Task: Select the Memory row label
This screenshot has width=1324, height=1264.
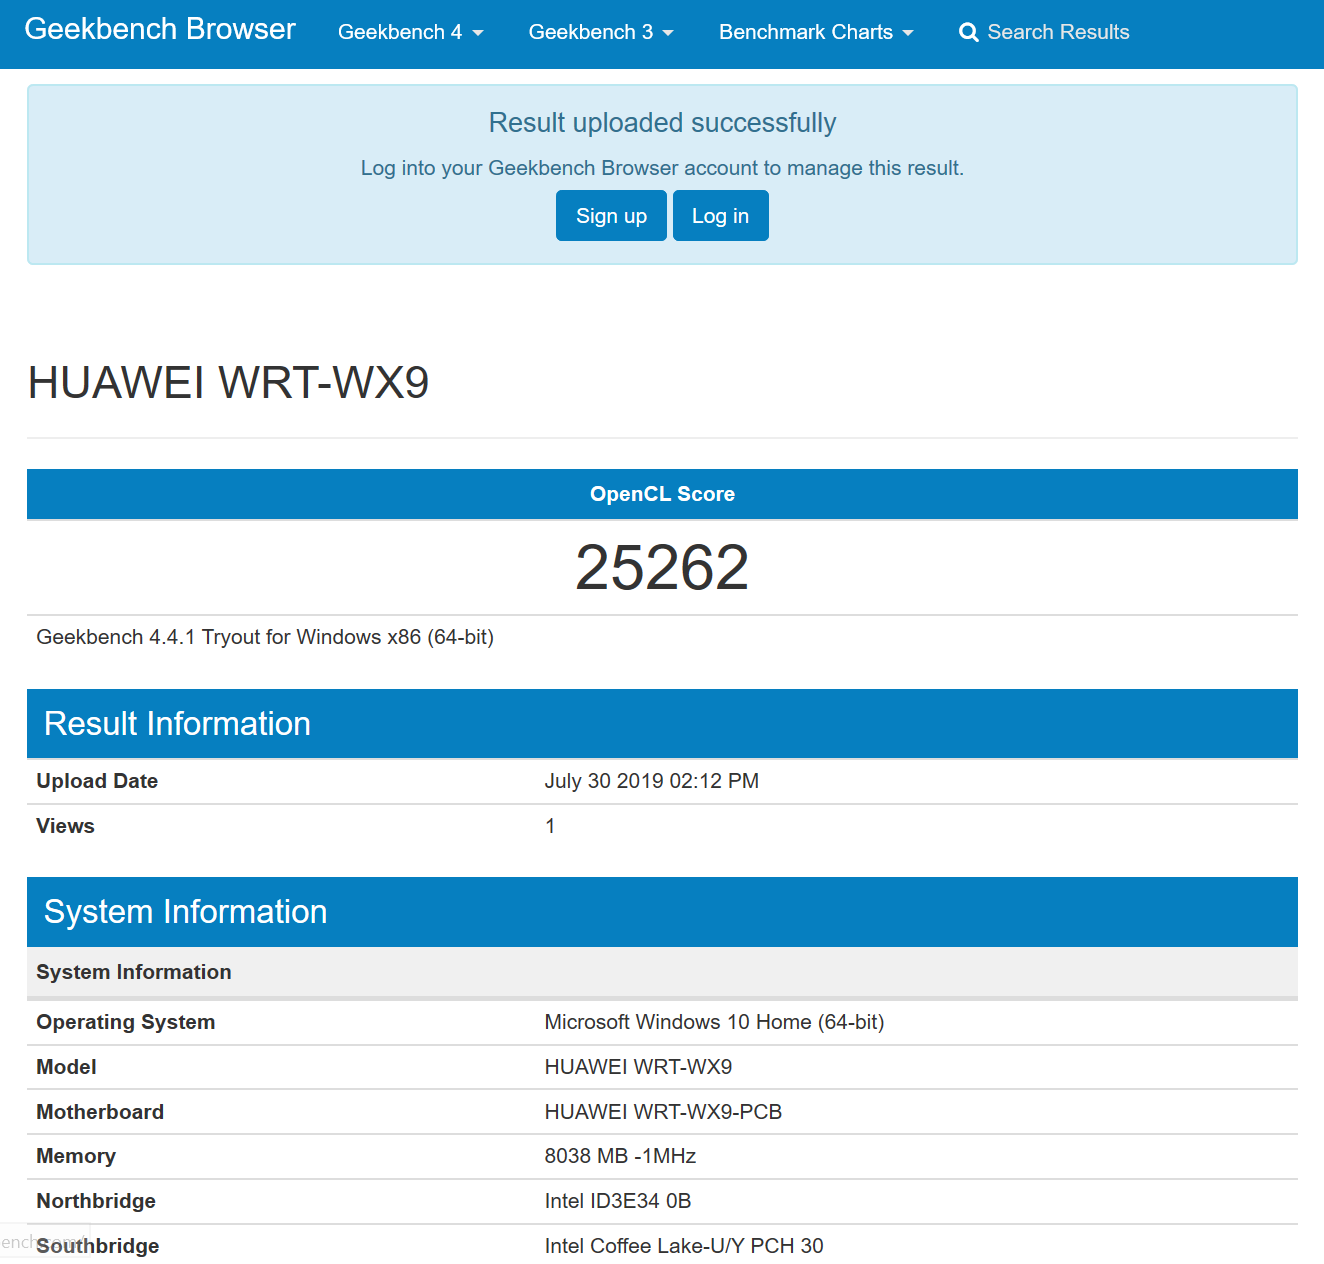Action: (76, 1156)
